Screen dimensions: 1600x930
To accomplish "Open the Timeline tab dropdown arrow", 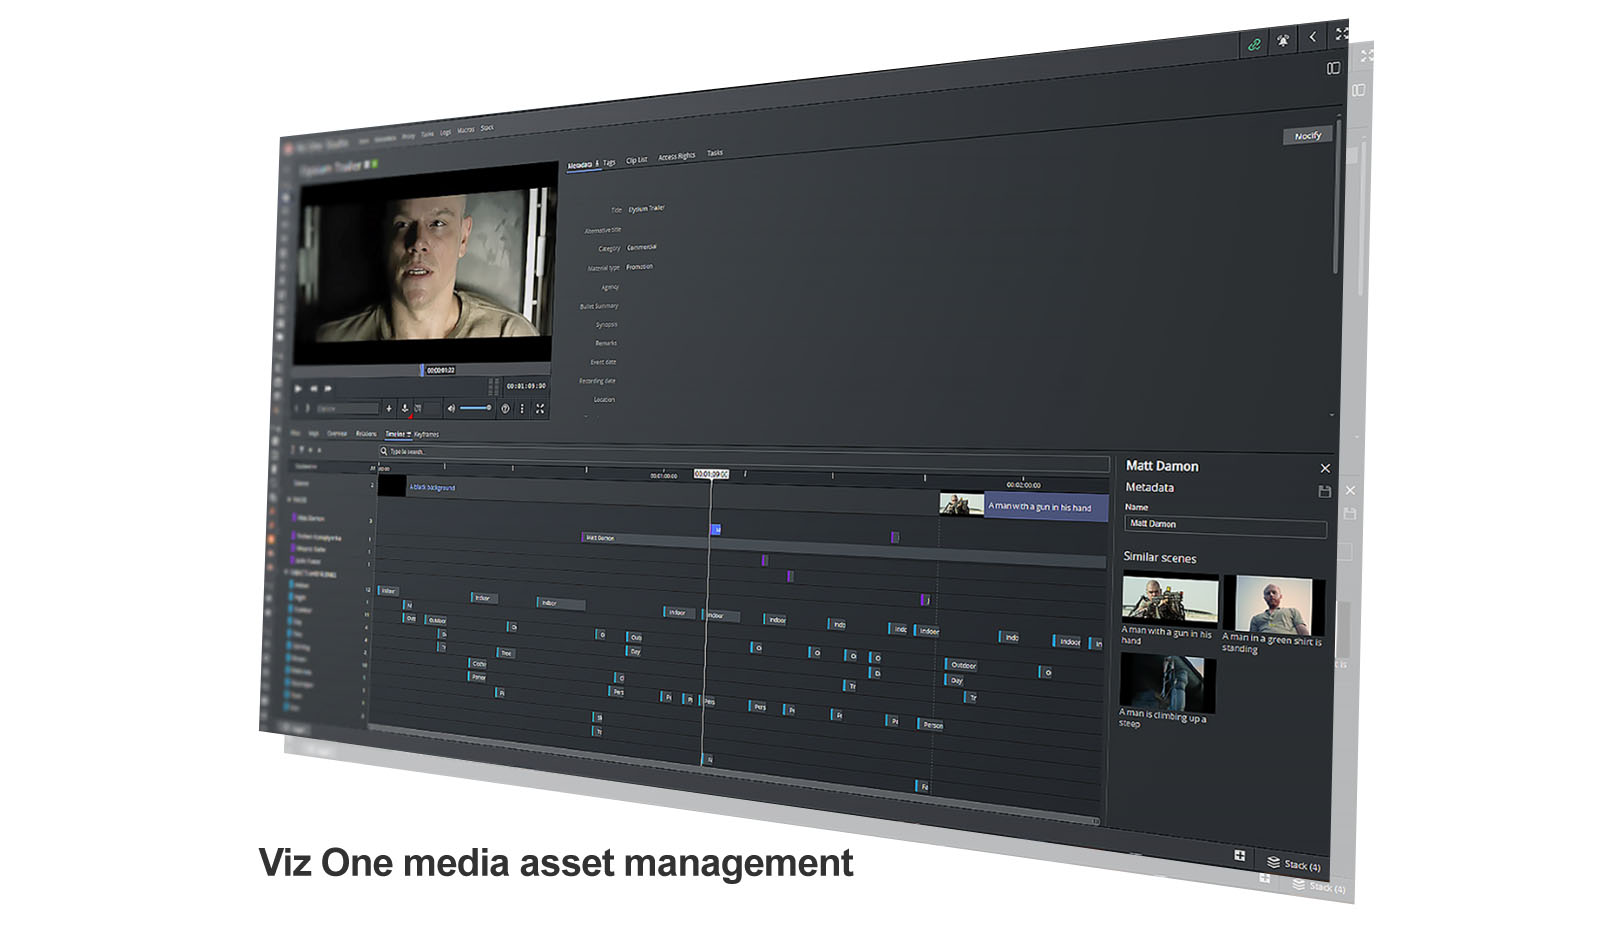I will tap(409, 434).
